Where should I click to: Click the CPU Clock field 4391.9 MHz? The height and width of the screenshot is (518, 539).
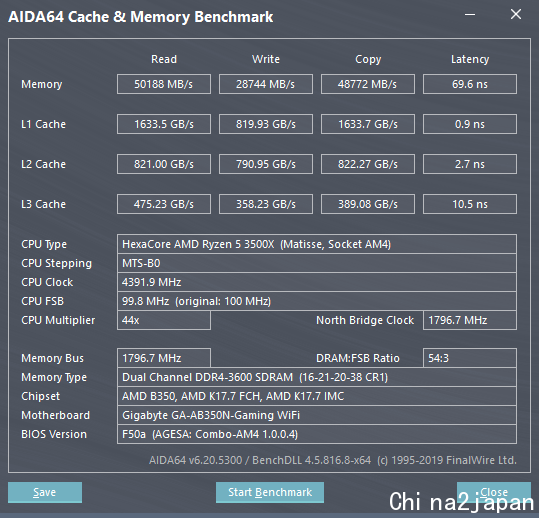pos(317,282)
